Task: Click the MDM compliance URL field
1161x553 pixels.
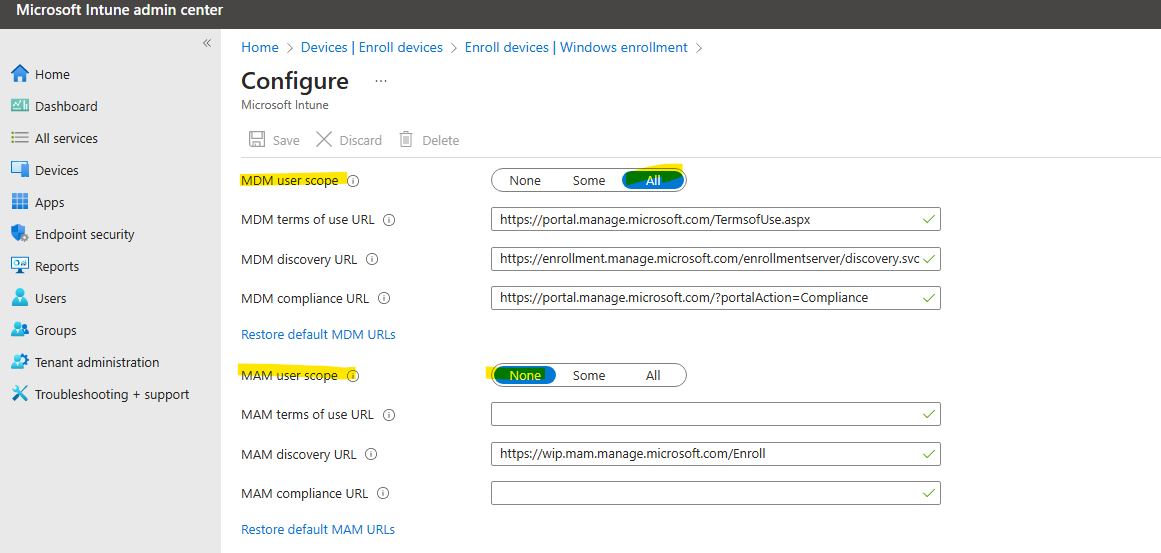Action: [715, 298]
